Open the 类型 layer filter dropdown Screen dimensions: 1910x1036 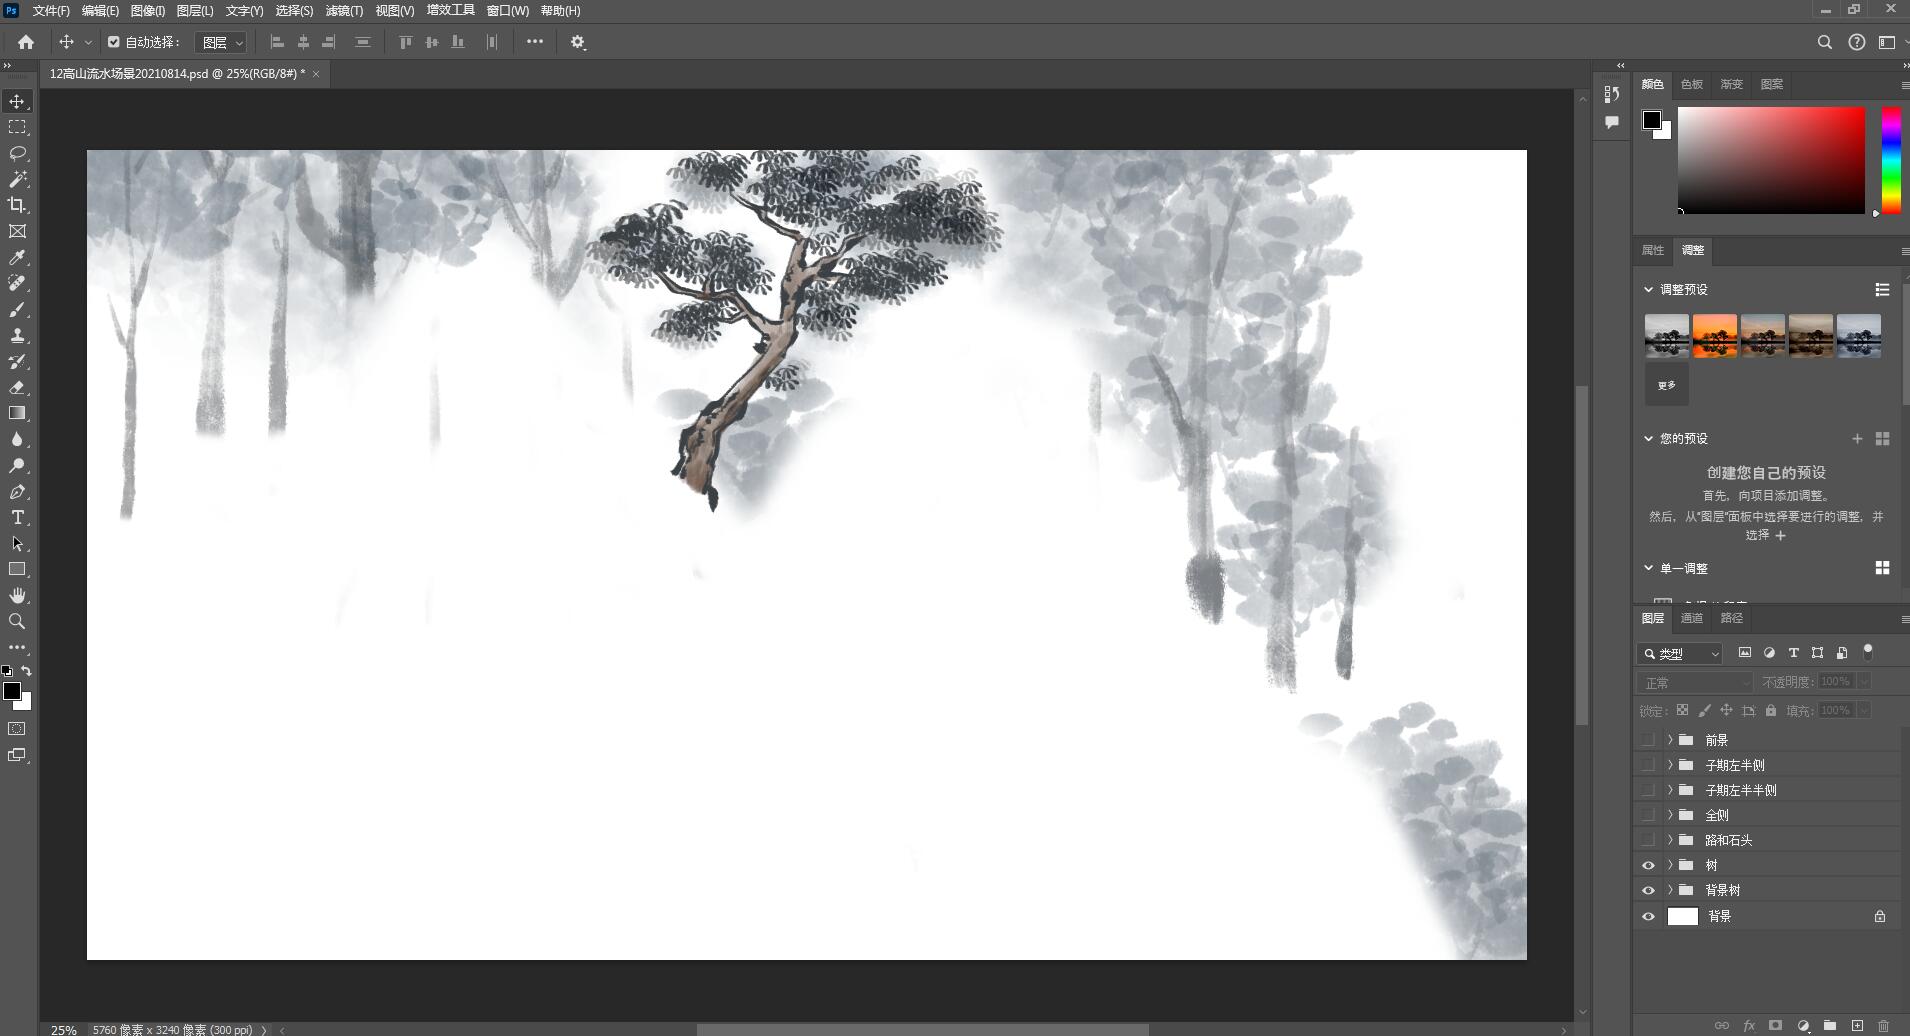point(1680,654)
